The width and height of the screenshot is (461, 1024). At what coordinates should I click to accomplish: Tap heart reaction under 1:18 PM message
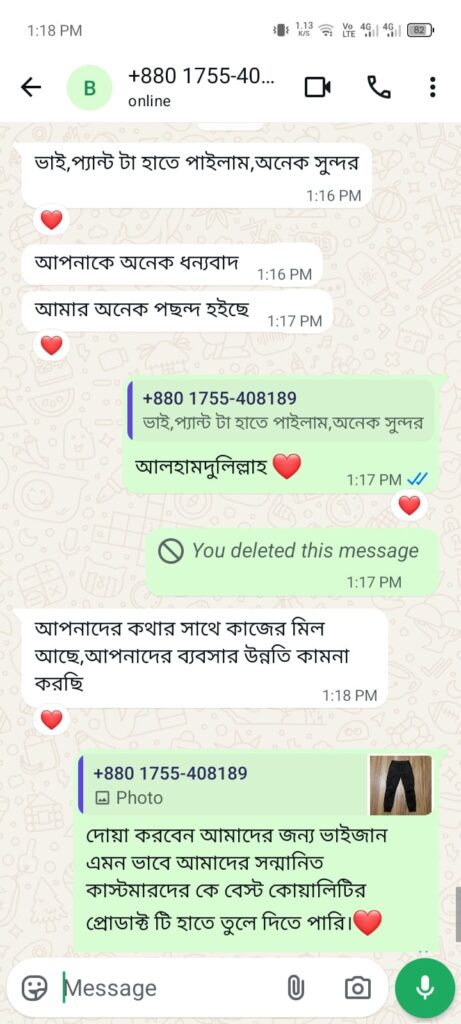coord(51,720)
